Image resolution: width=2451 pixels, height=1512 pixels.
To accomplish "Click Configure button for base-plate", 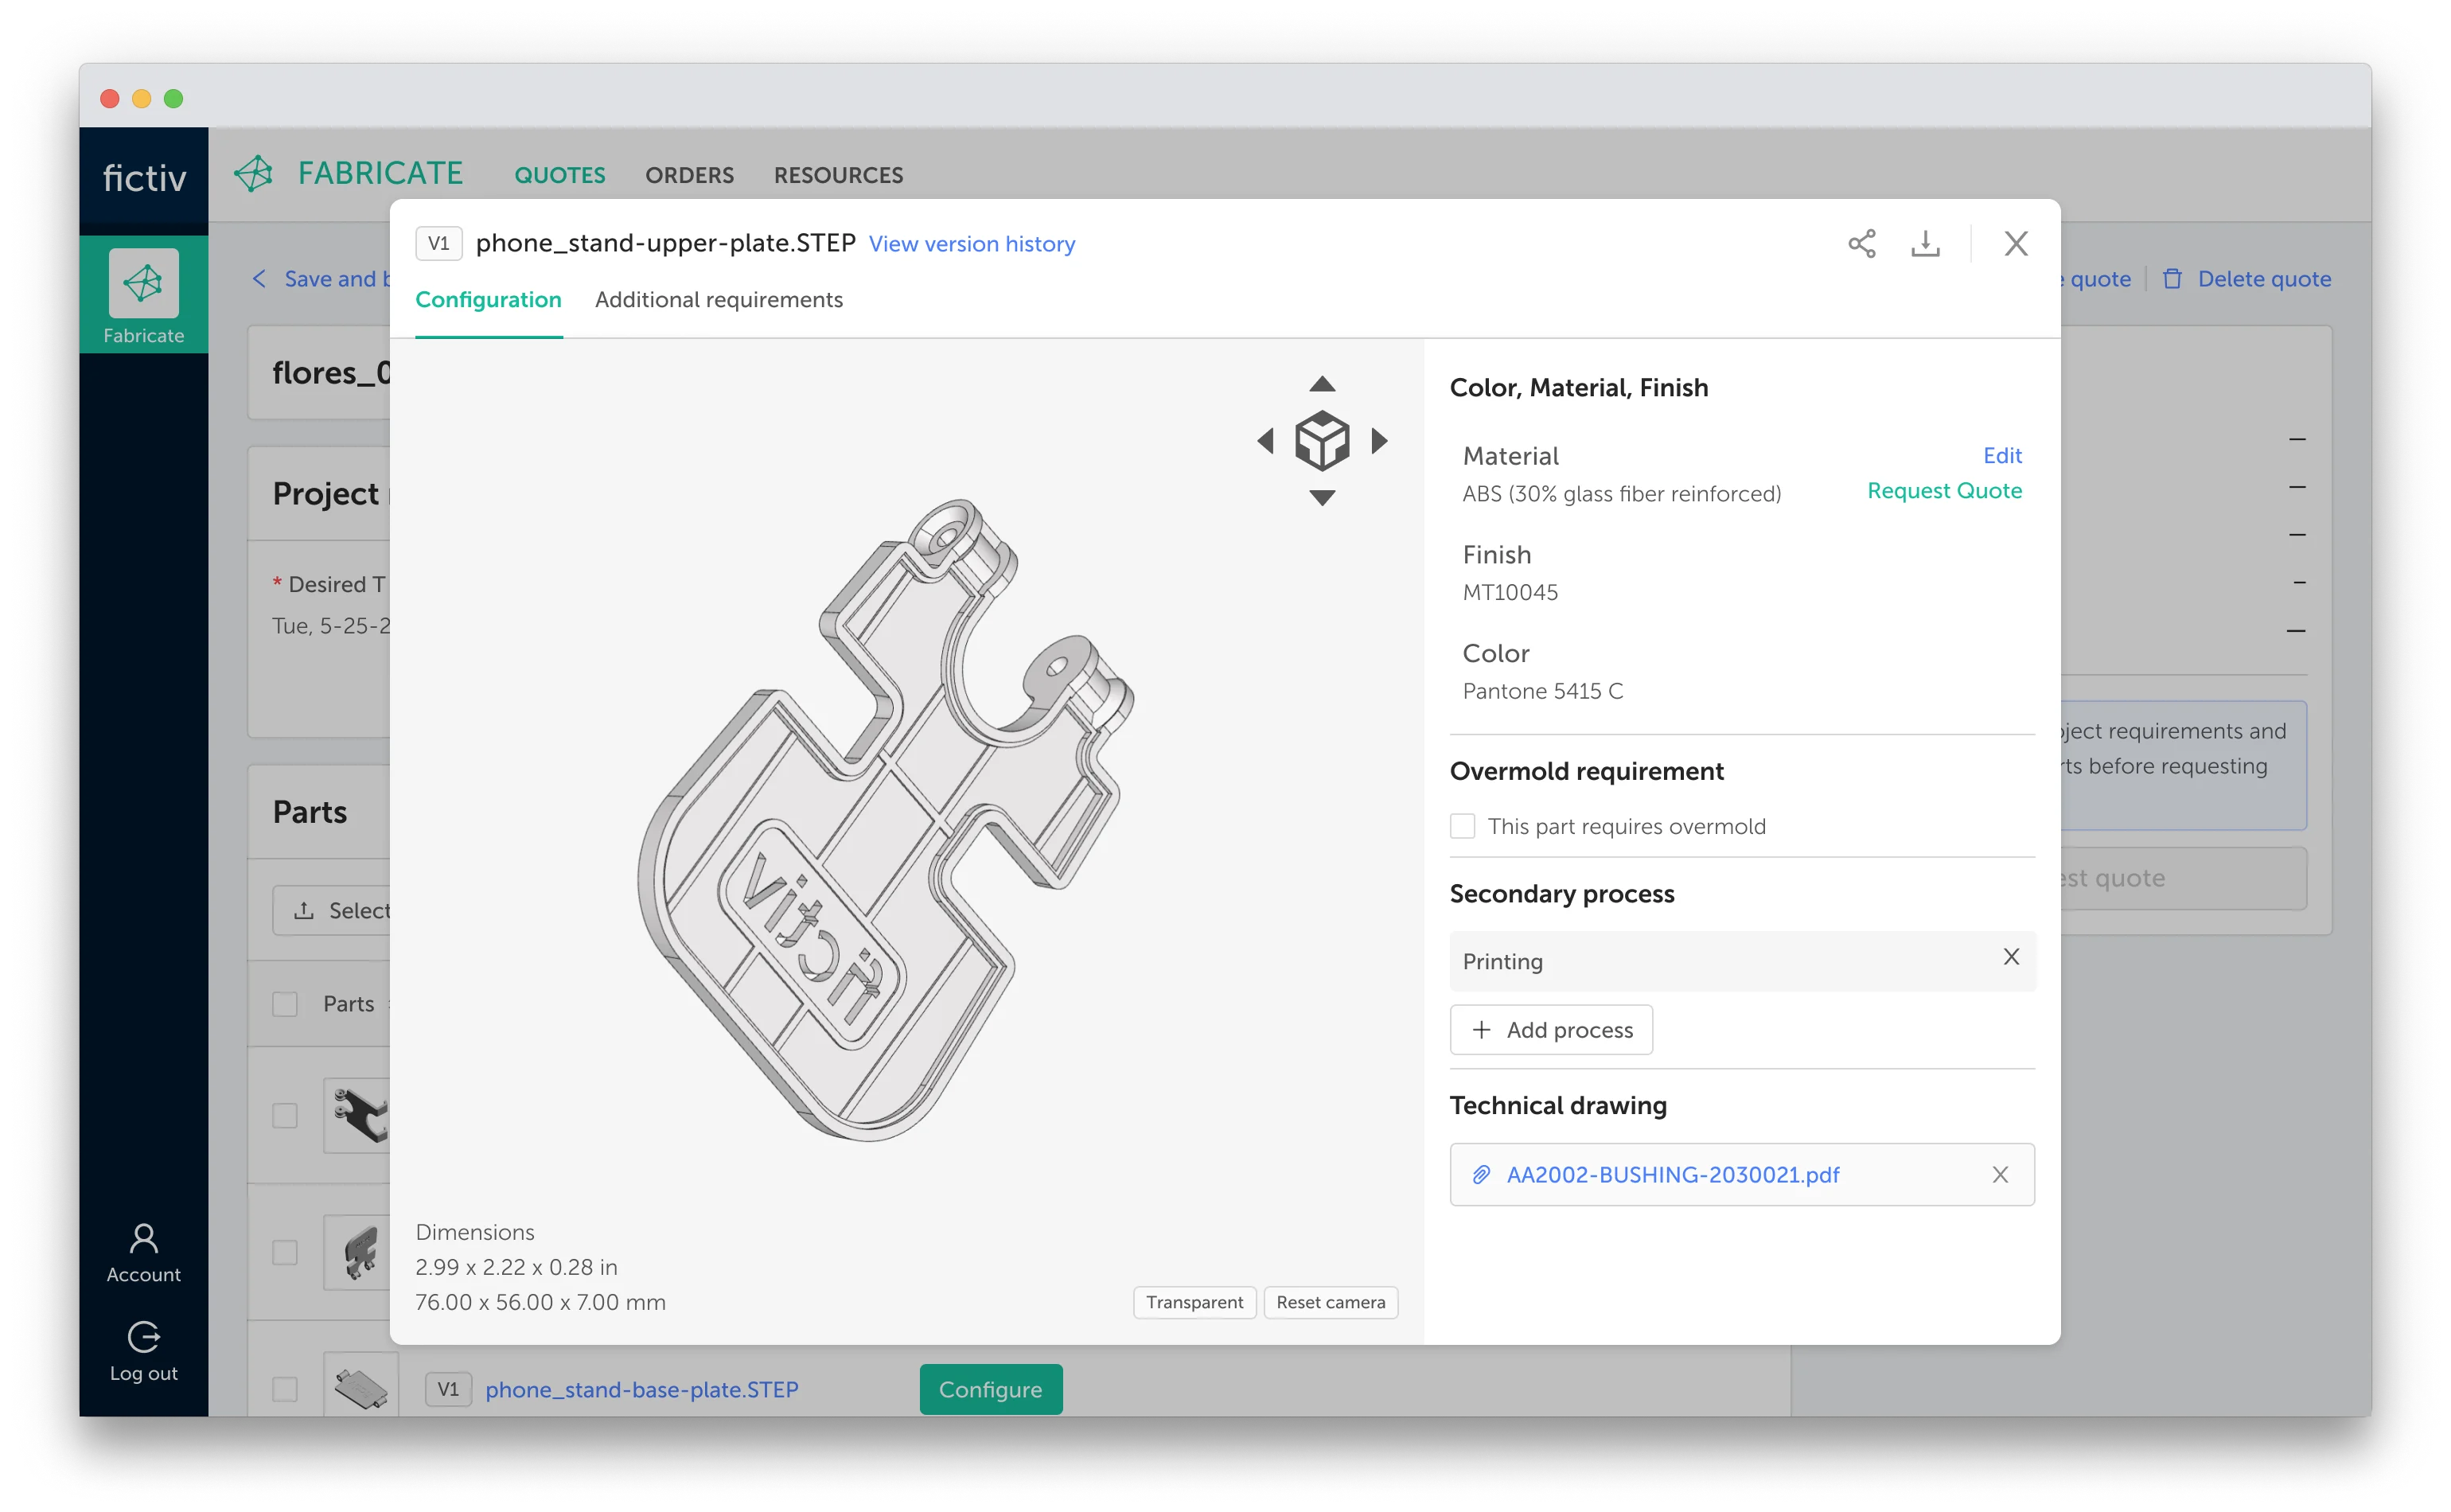I will click(x=991, y=1389).
